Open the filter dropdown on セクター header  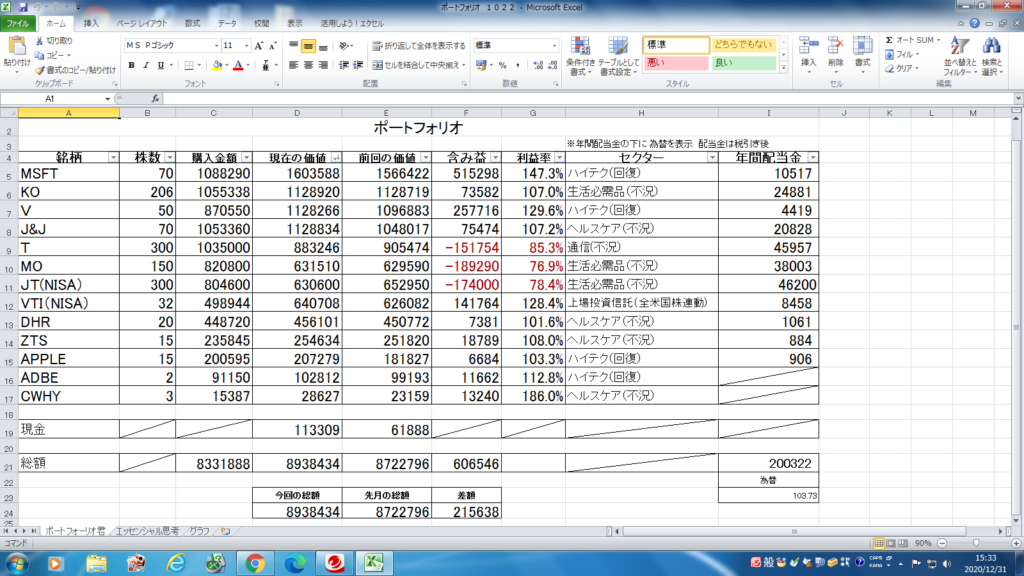712,158
